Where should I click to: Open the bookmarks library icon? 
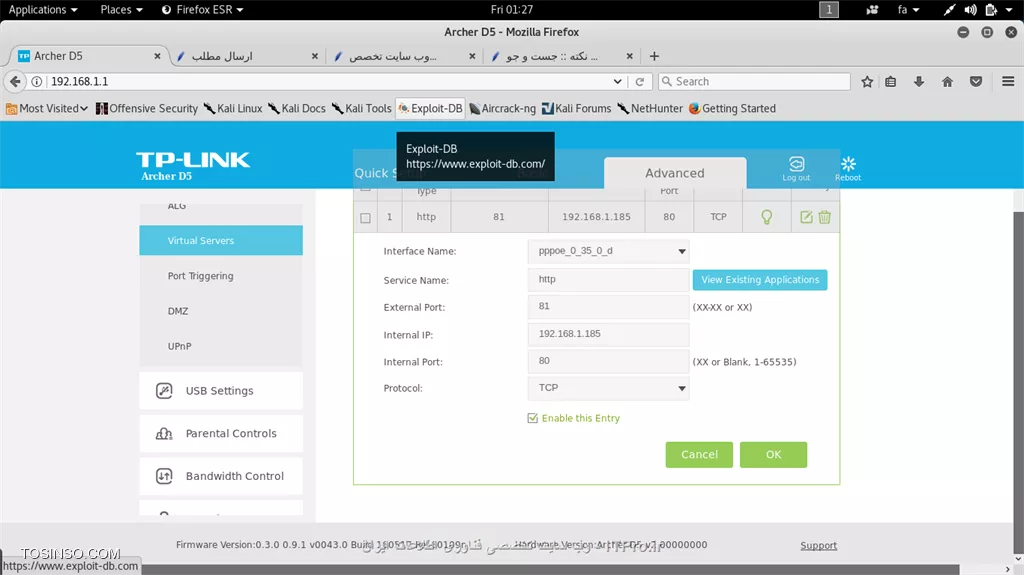click(891, 82)
